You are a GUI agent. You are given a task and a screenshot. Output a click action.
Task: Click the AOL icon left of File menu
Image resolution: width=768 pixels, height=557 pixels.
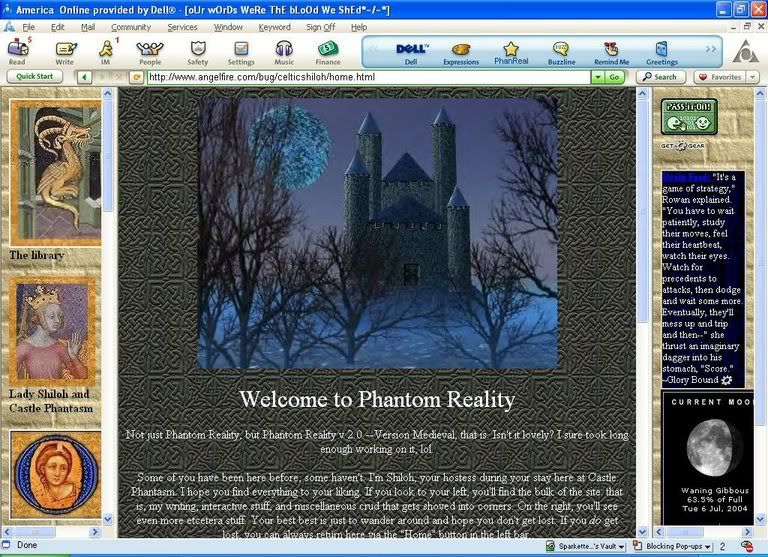tap(9, 27)
